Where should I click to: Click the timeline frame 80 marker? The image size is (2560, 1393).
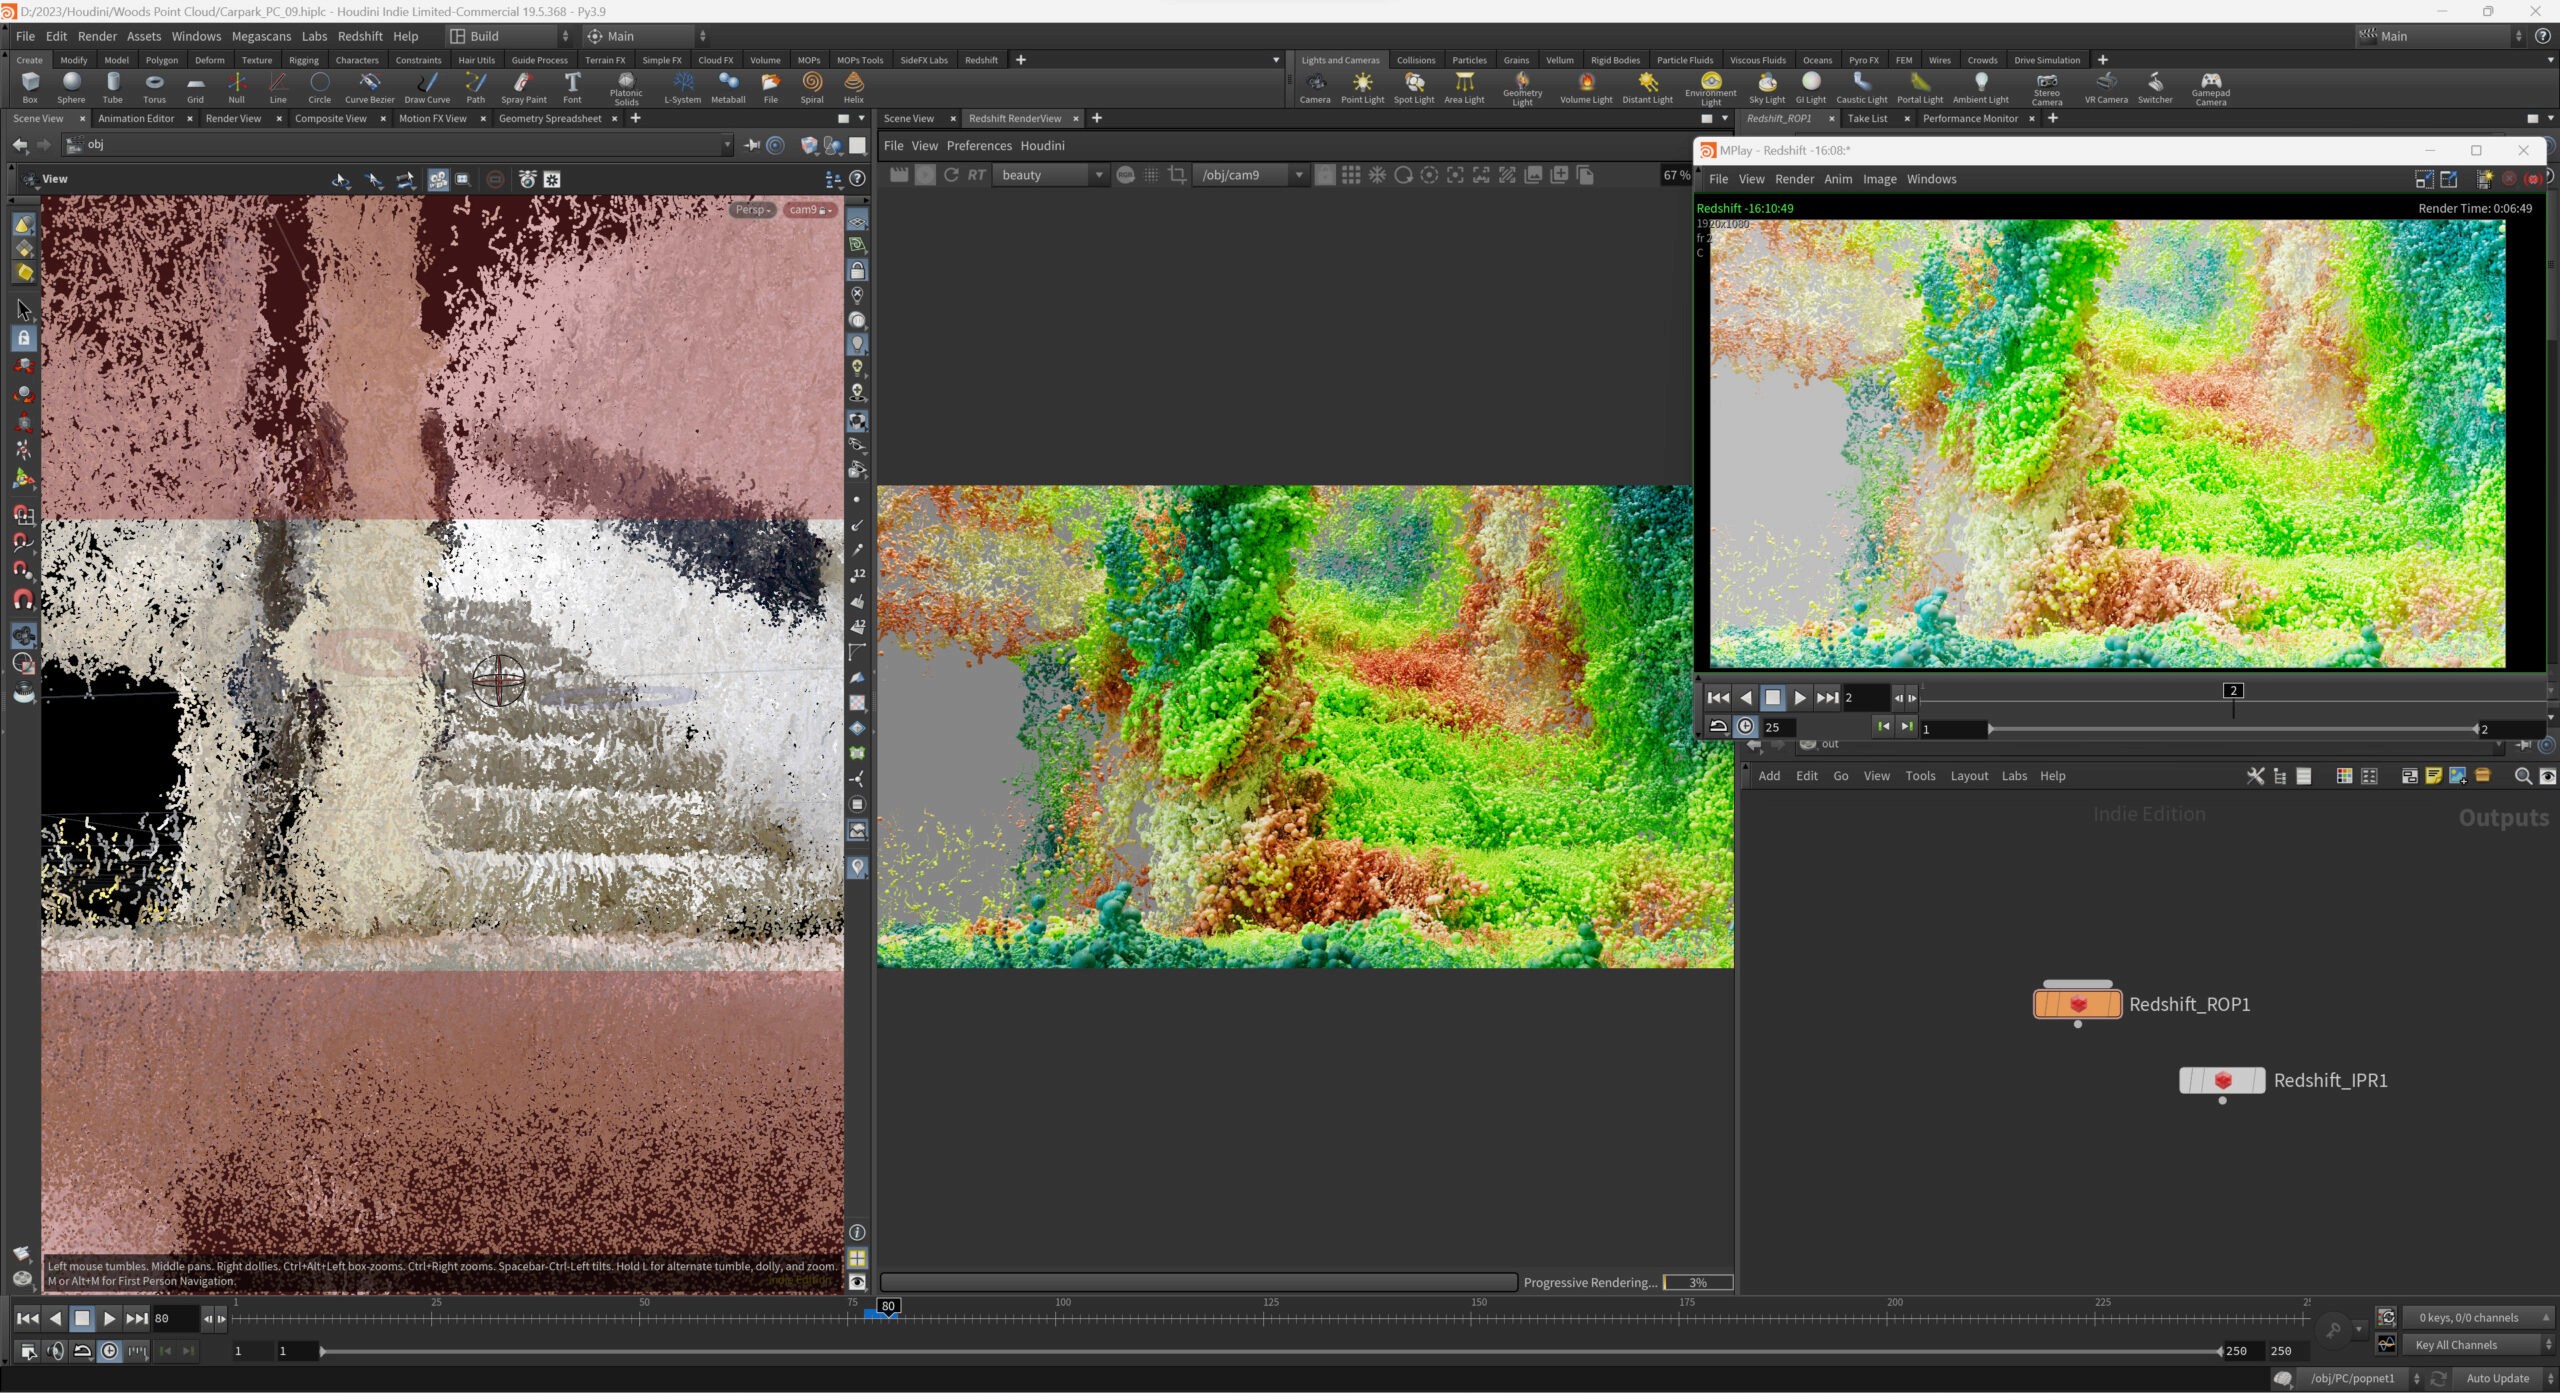click(x=888, y=1306)
